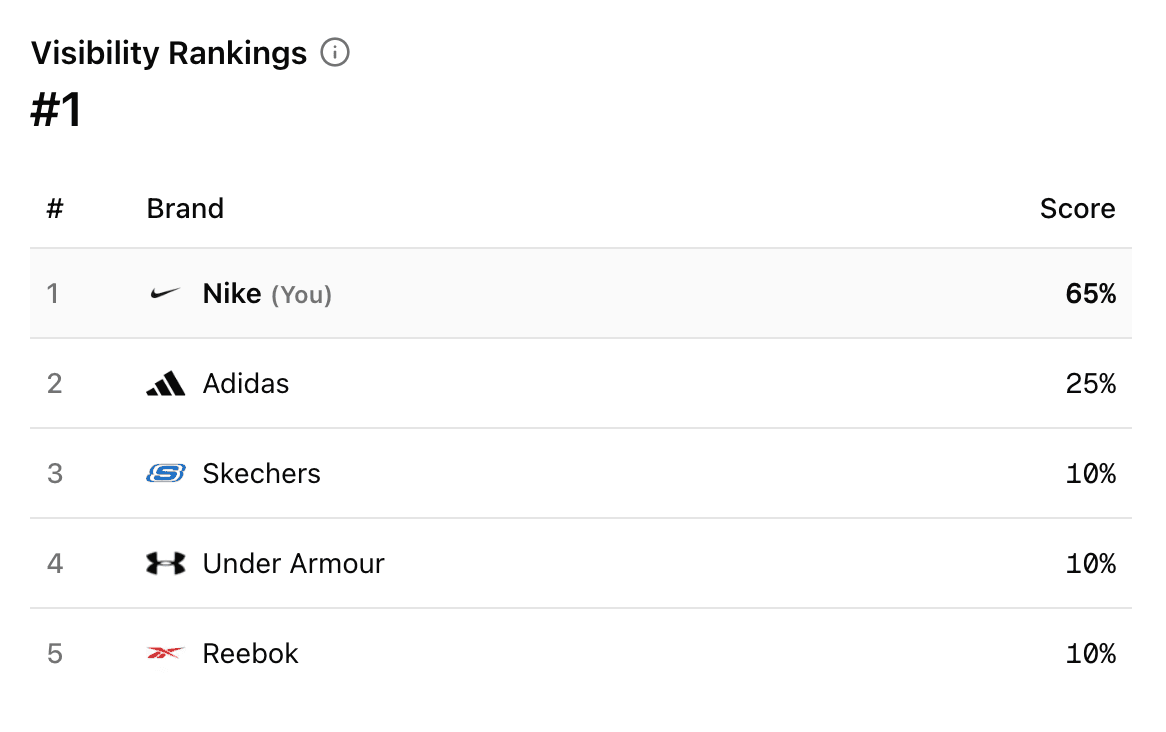1166x732 pixels.
Task: Click the Adidas three-stripe logo
Action: [165, 384]
